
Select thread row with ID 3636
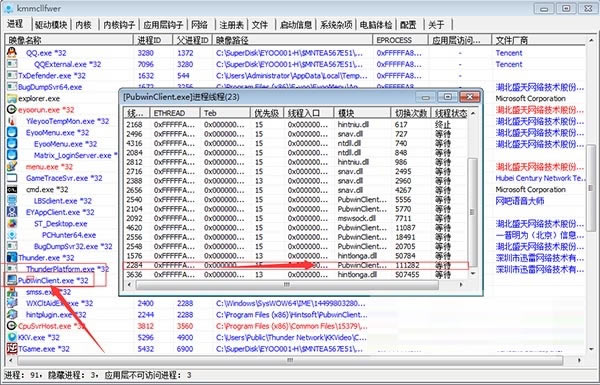[x=295, y=275]
